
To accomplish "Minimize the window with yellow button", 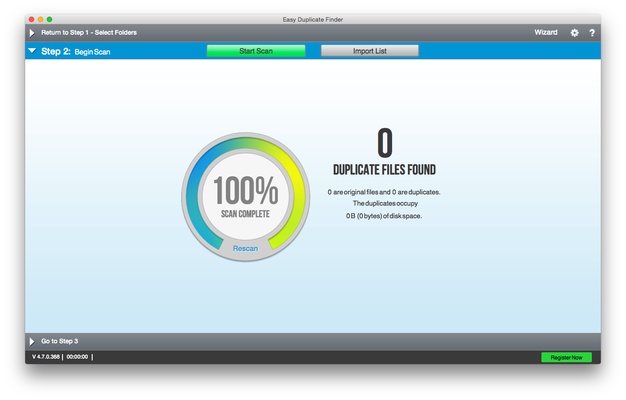I will coord(41,19).
